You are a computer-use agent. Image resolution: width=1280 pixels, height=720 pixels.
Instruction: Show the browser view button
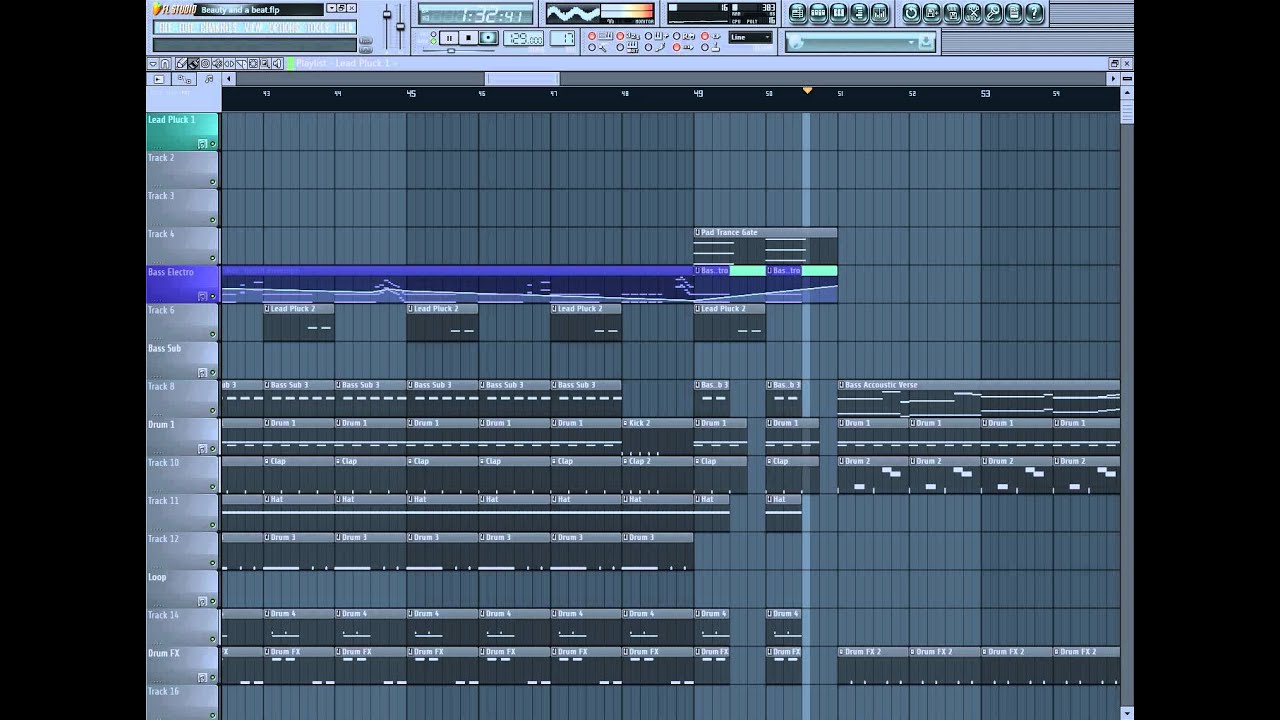click(859, 13)
